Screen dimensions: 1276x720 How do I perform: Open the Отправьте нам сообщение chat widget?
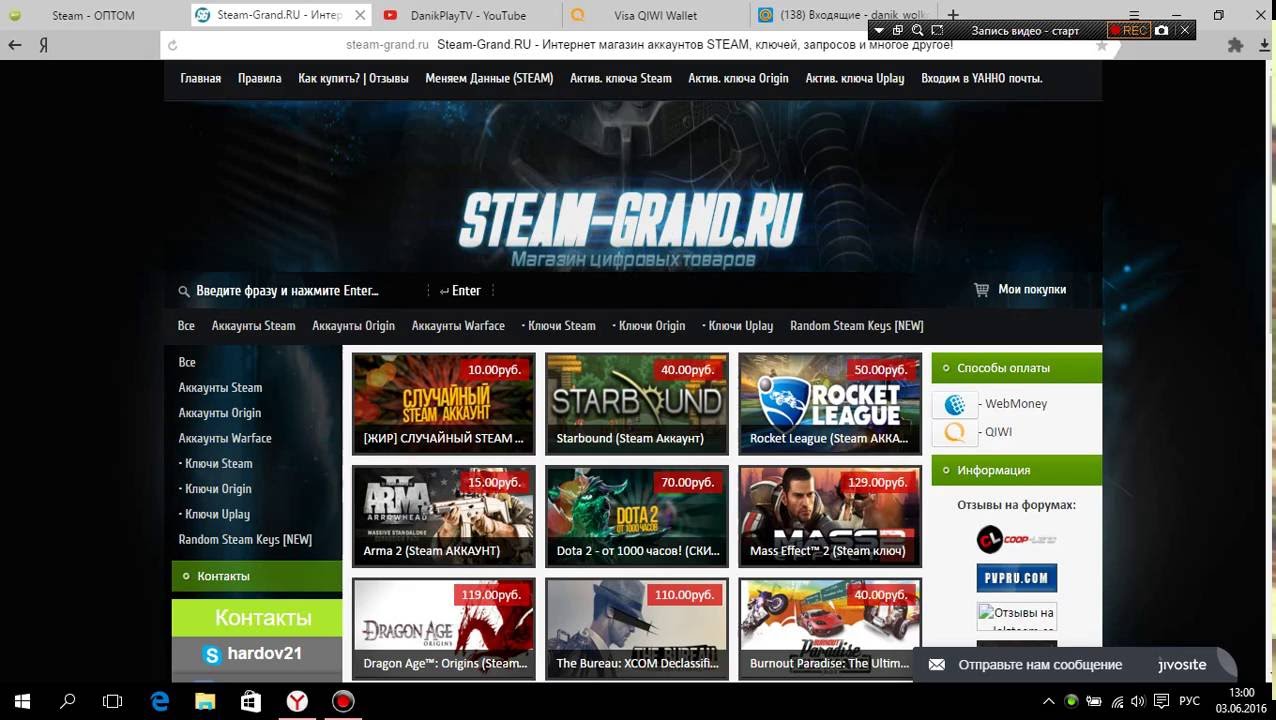tap(1075, 664)
